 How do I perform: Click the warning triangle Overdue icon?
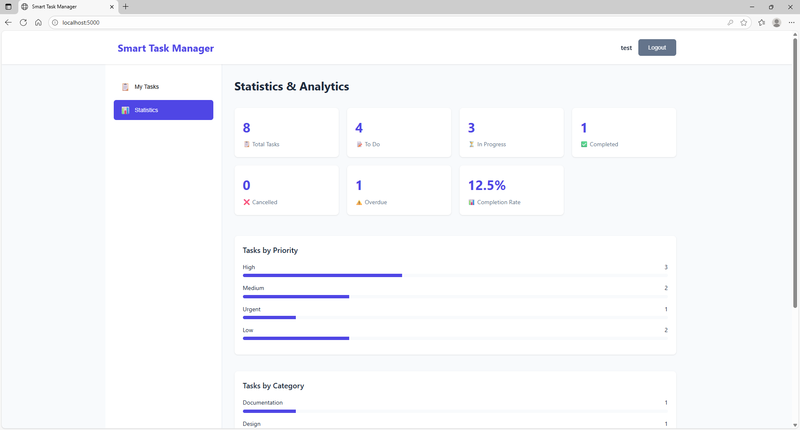359,202
